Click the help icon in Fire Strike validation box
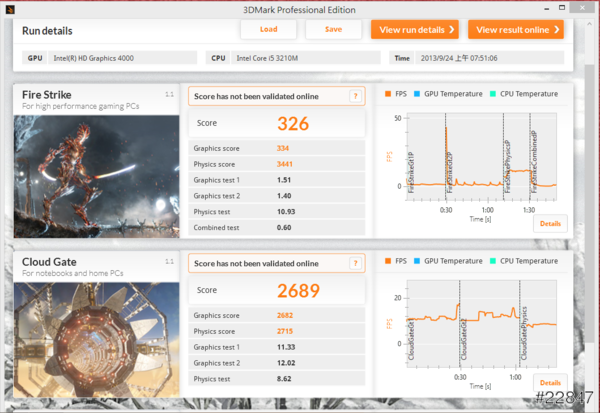Image resolution: width=600 pixels, height=413 pixels. click(x=354, y=96)
